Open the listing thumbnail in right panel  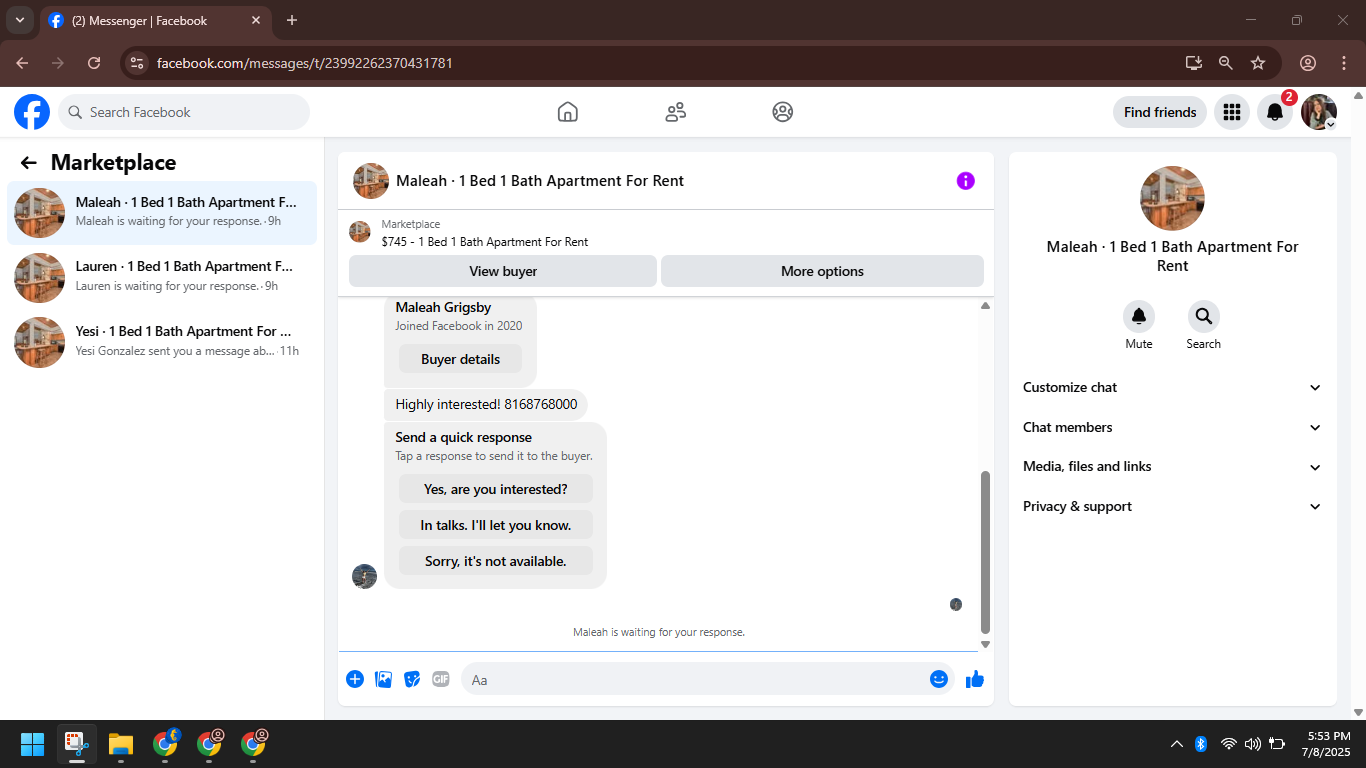[1173, 198]
